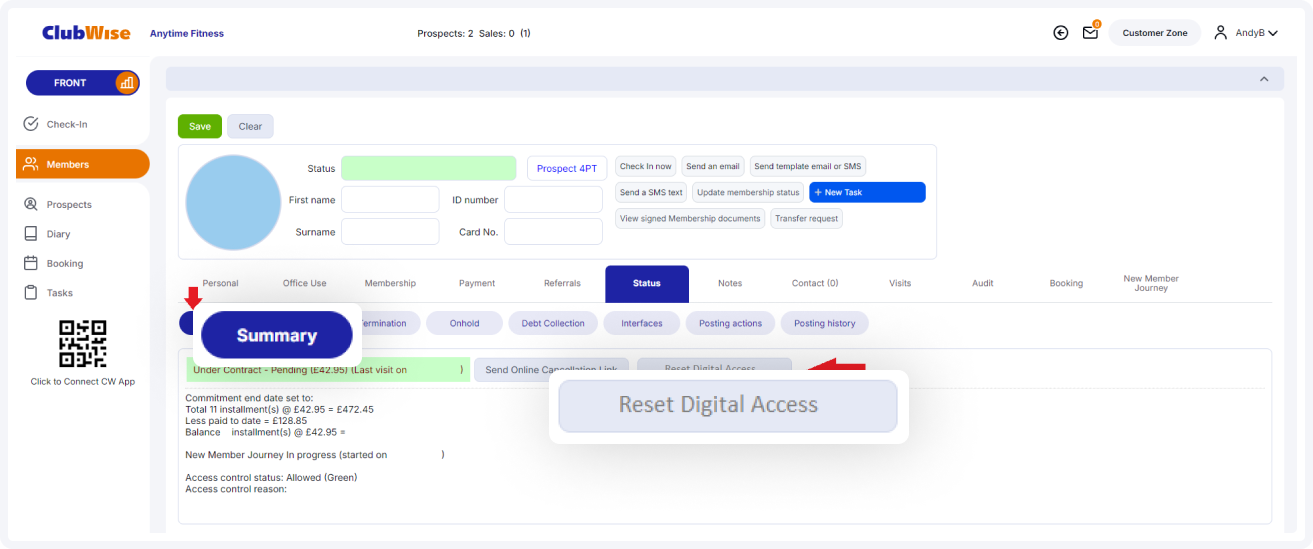Viewport: 1313px width, 549px height.
Task: Open the Diary sidebar item
Action: tap(58, 234)
